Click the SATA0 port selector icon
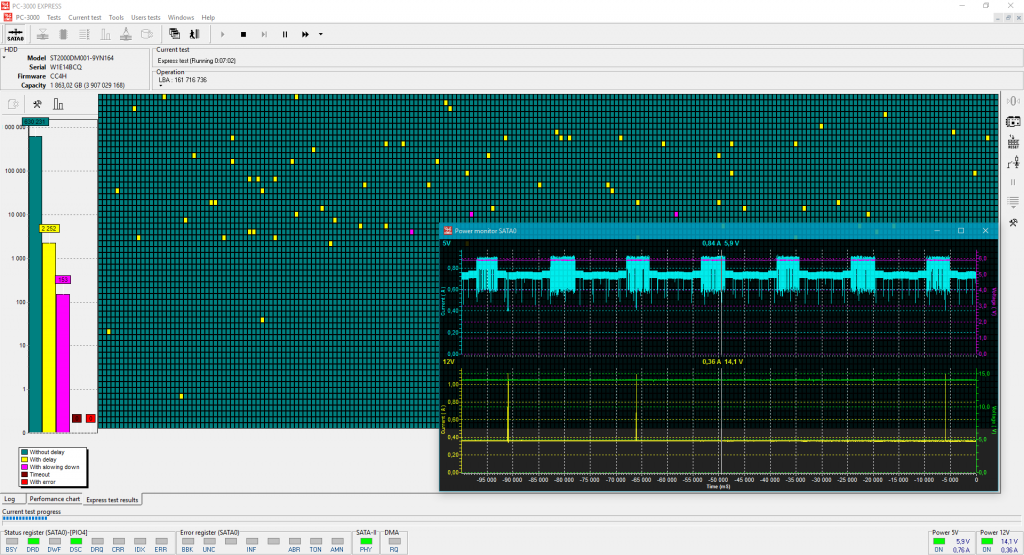Screen dimensions: 1024x555 [16, 33]
